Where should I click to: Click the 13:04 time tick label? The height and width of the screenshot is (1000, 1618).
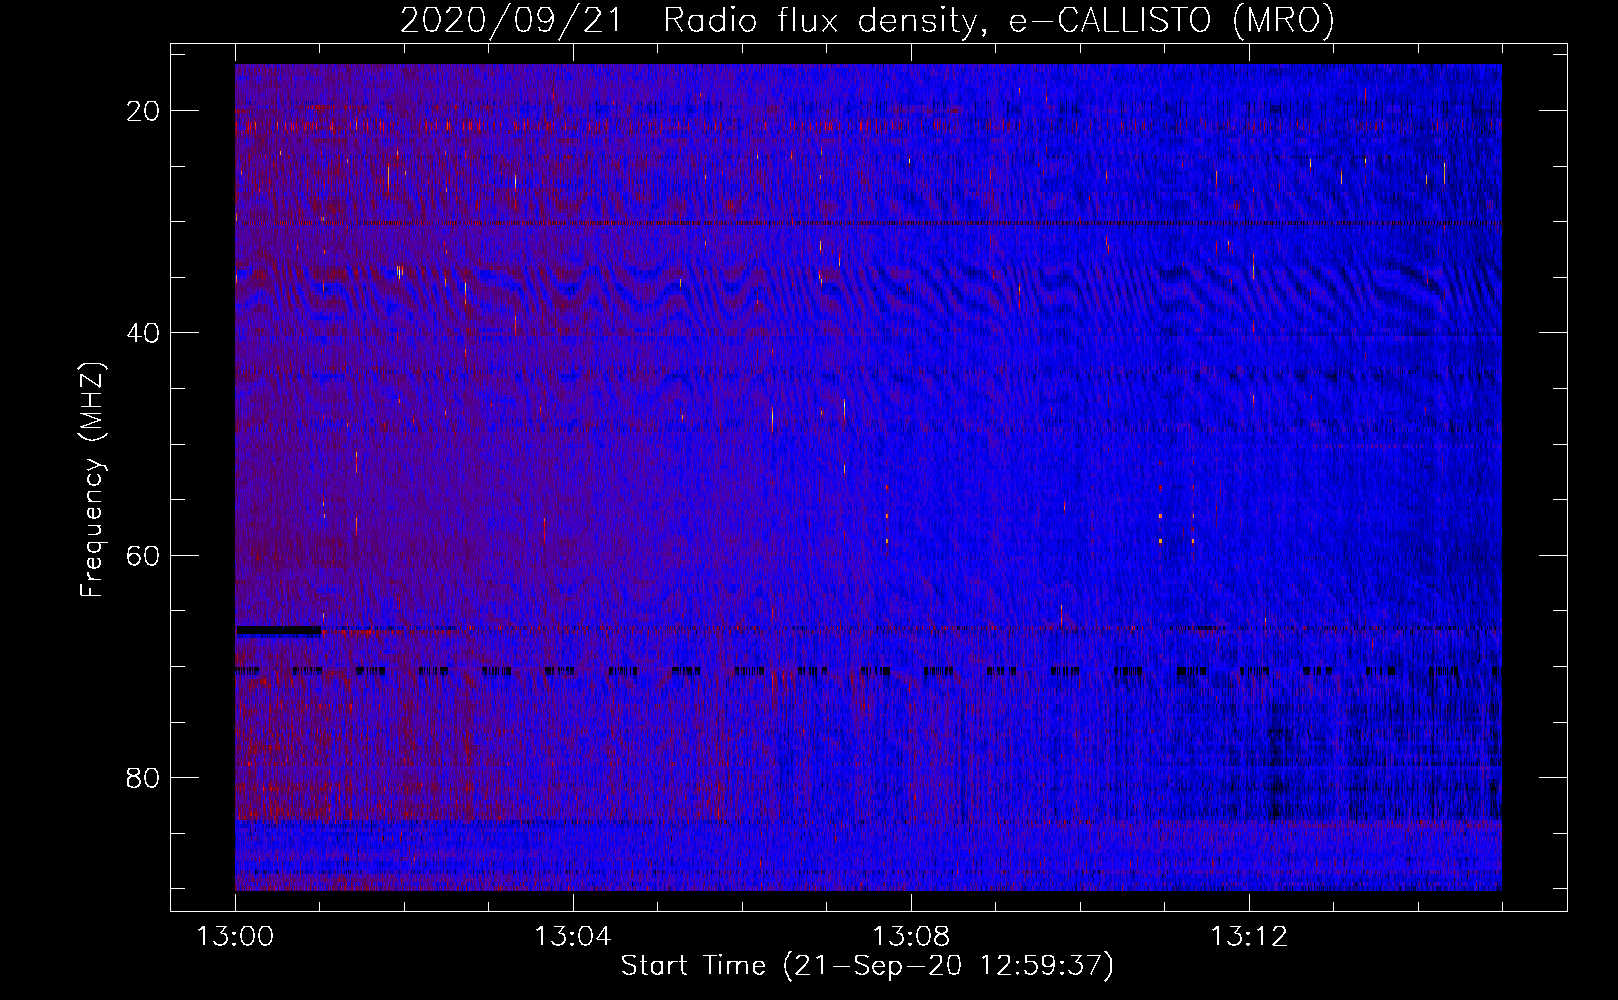[x=573, y=937]
